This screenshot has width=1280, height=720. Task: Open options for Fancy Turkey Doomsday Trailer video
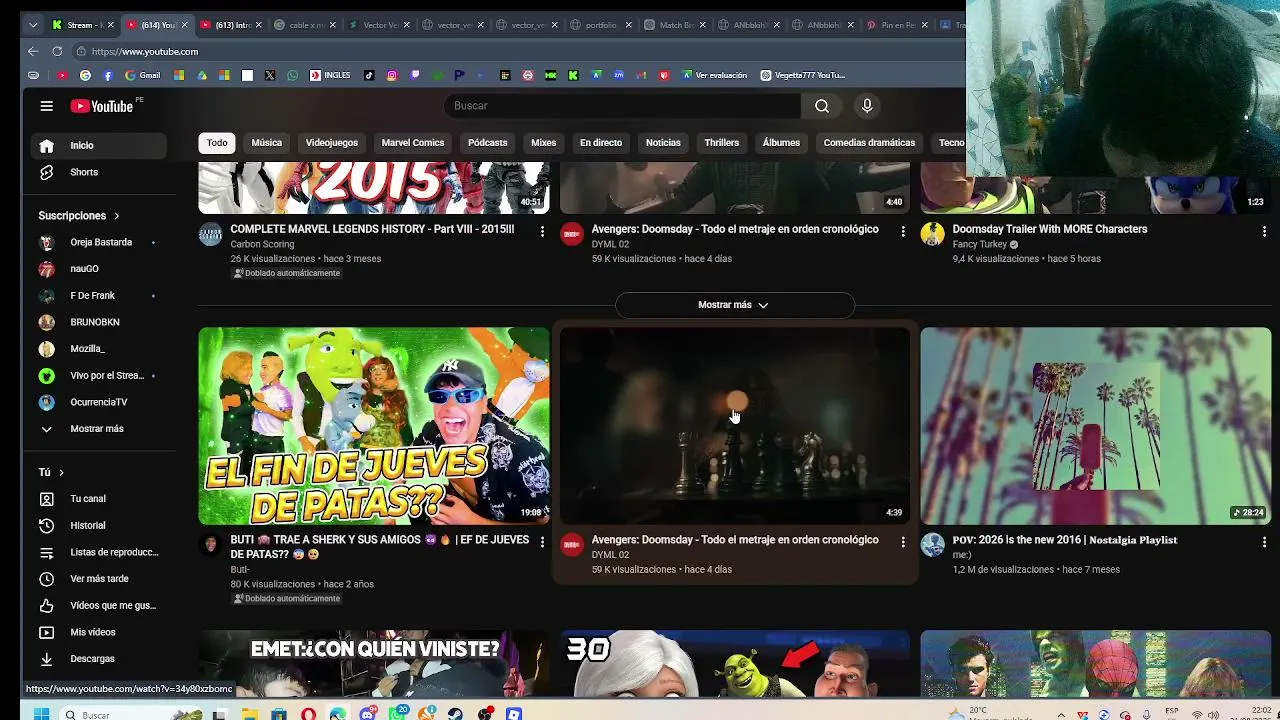[x=1264, y=231]
